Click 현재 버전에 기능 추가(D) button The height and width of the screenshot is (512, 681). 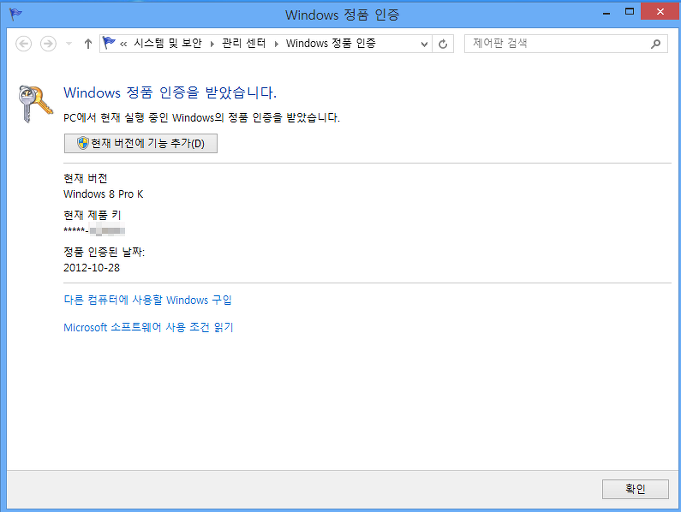point(141,143)
